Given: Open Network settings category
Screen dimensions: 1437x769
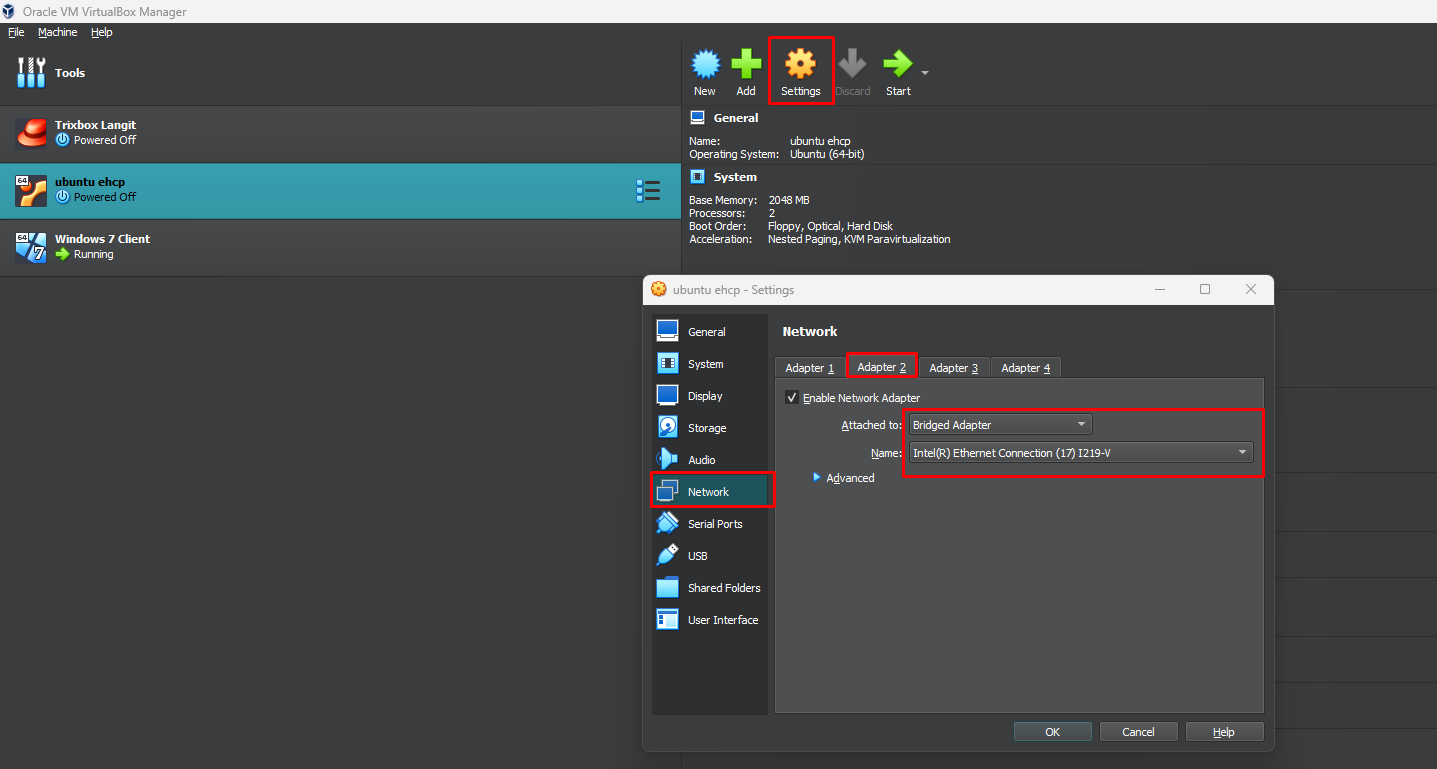Looking at the screenshot, I should click(710, 492).
